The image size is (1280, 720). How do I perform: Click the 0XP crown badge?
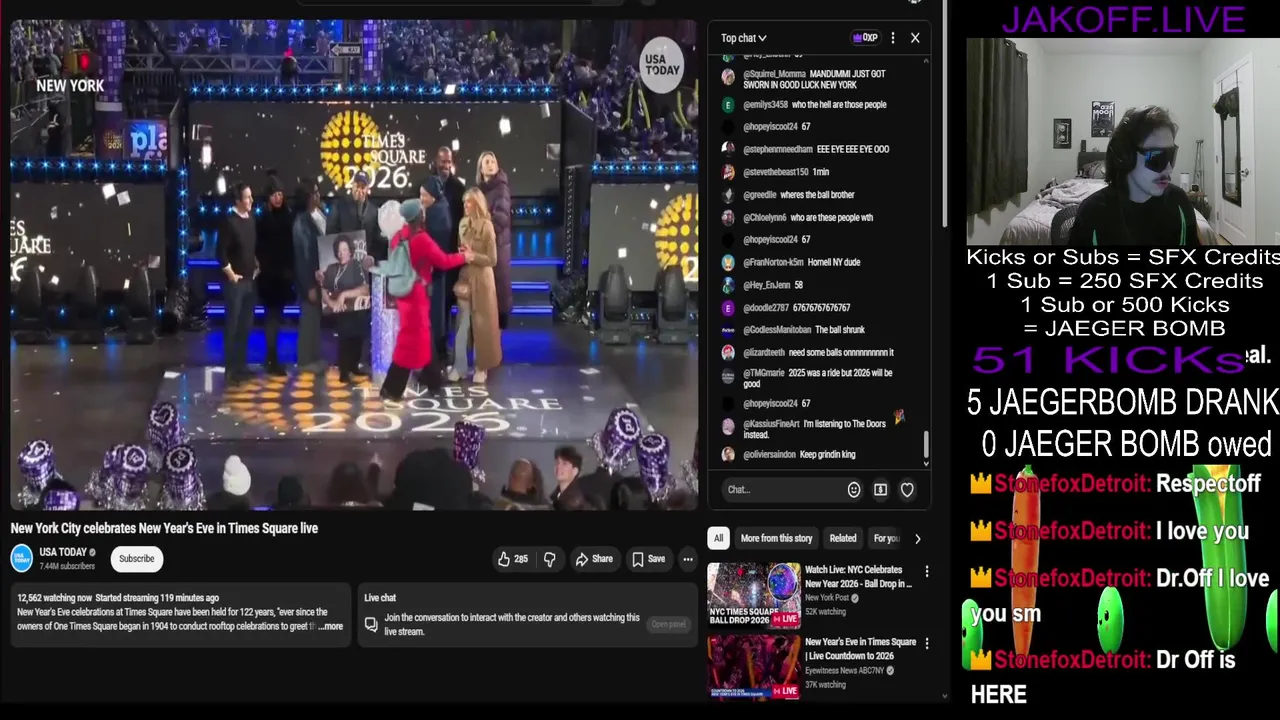click(x=865, y=38)
